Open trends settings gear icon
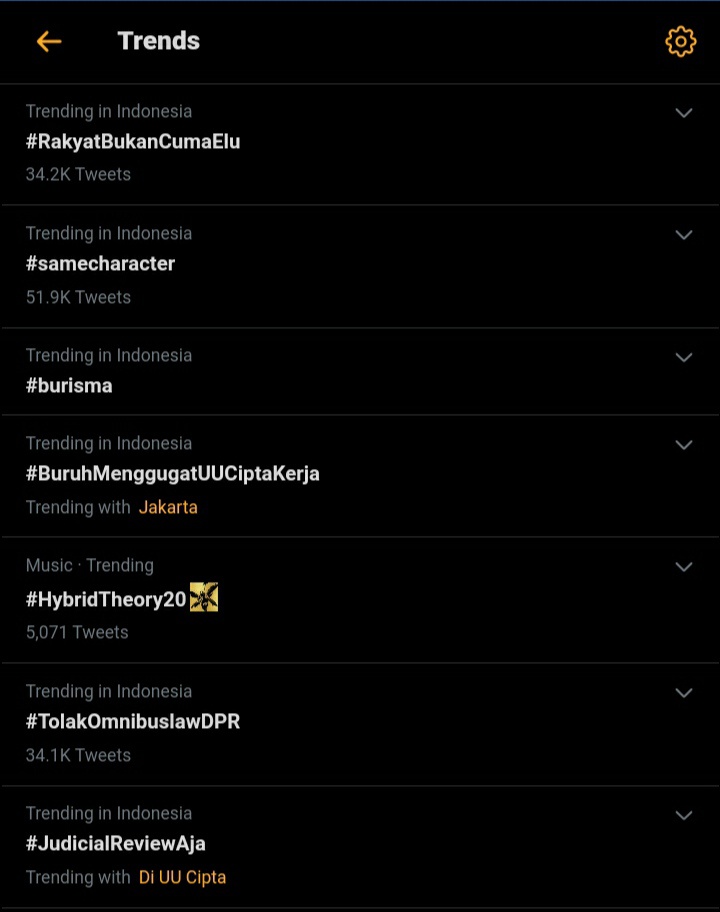This screenshot has width=720, height=912. click(x=680, y=41)
